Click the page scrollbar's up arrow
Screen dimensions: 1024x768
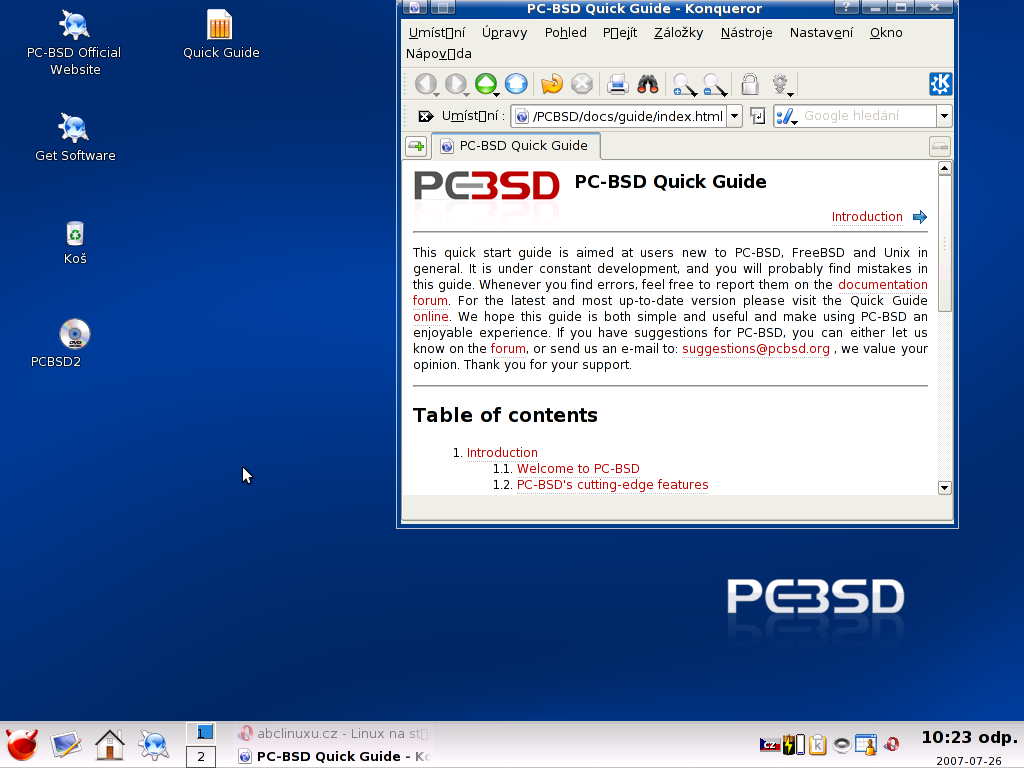(944, 168)
